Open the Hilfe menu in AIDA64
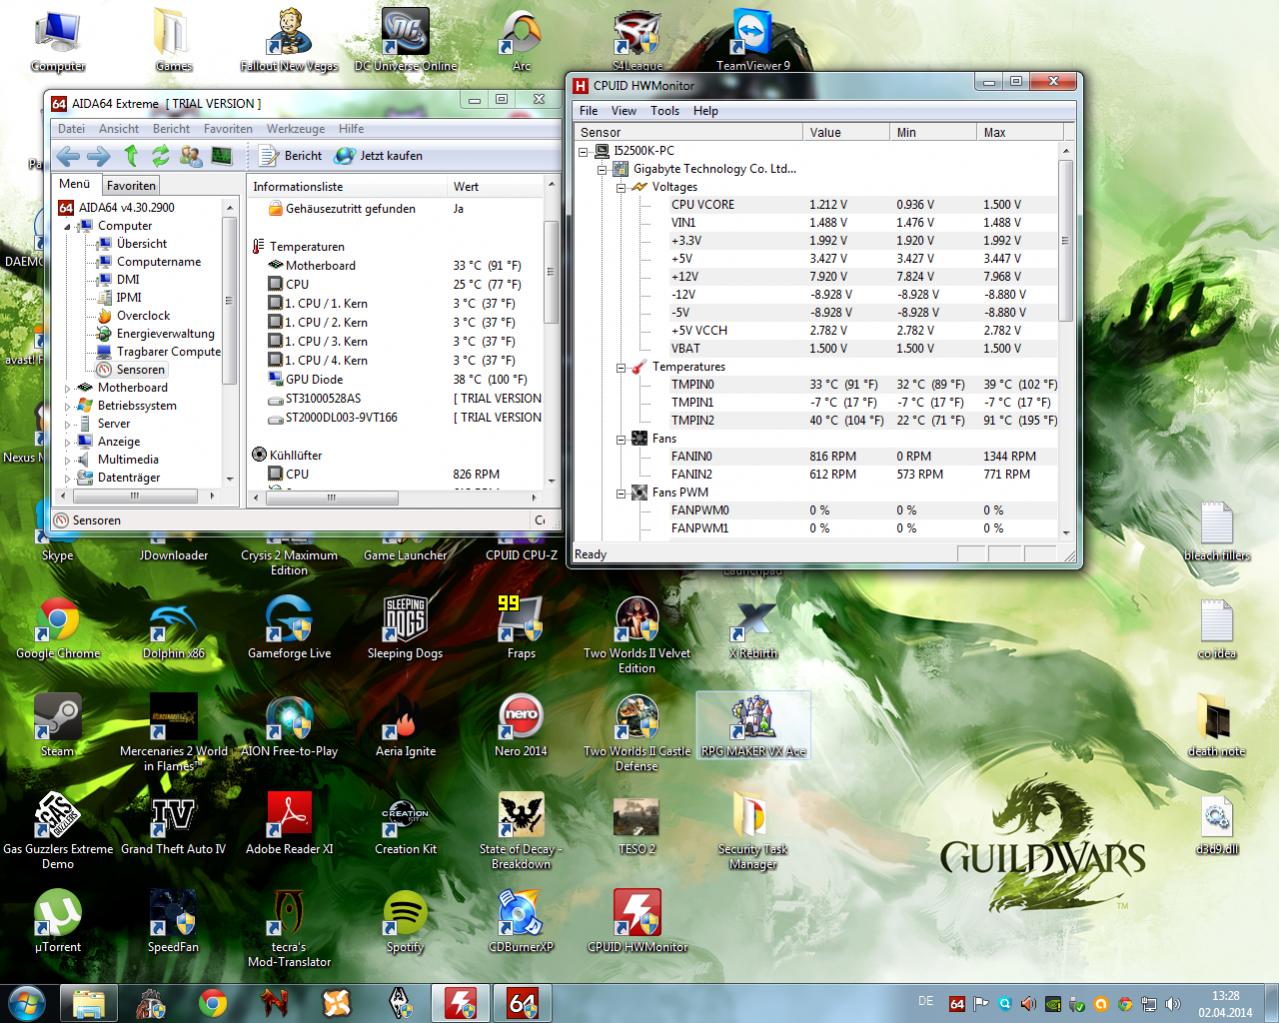The width and height of the screenshot is (1279, 1023). (351, 129)
